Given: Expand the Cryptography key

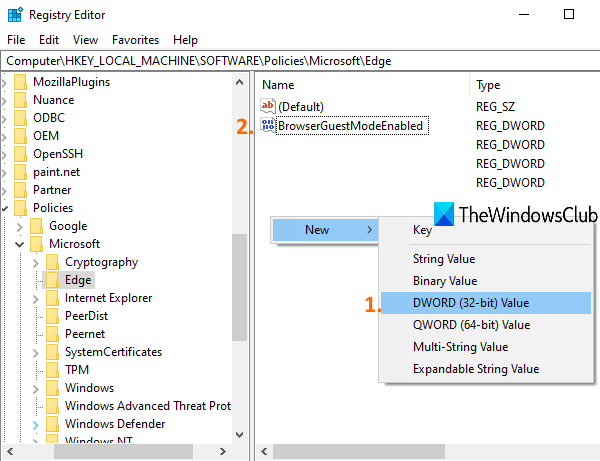Looking at the screenshot, I should pos(36,263).
